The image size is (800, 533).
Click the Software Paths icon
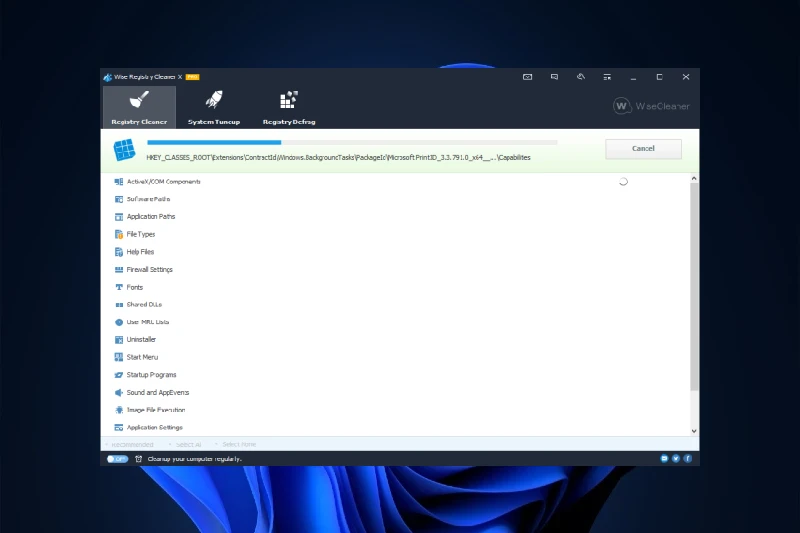click(x=119, y=199)
